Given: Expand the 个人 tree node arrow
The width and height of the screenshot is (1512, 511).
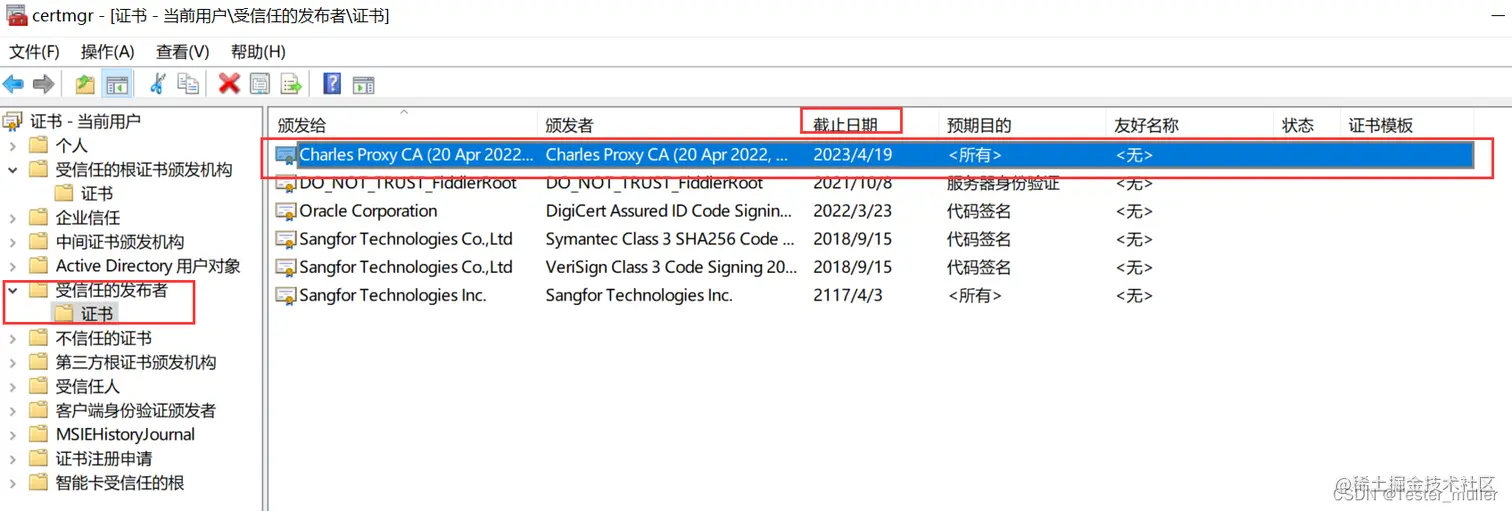Looking at the screenshot, I should click(x=13, y=146).
